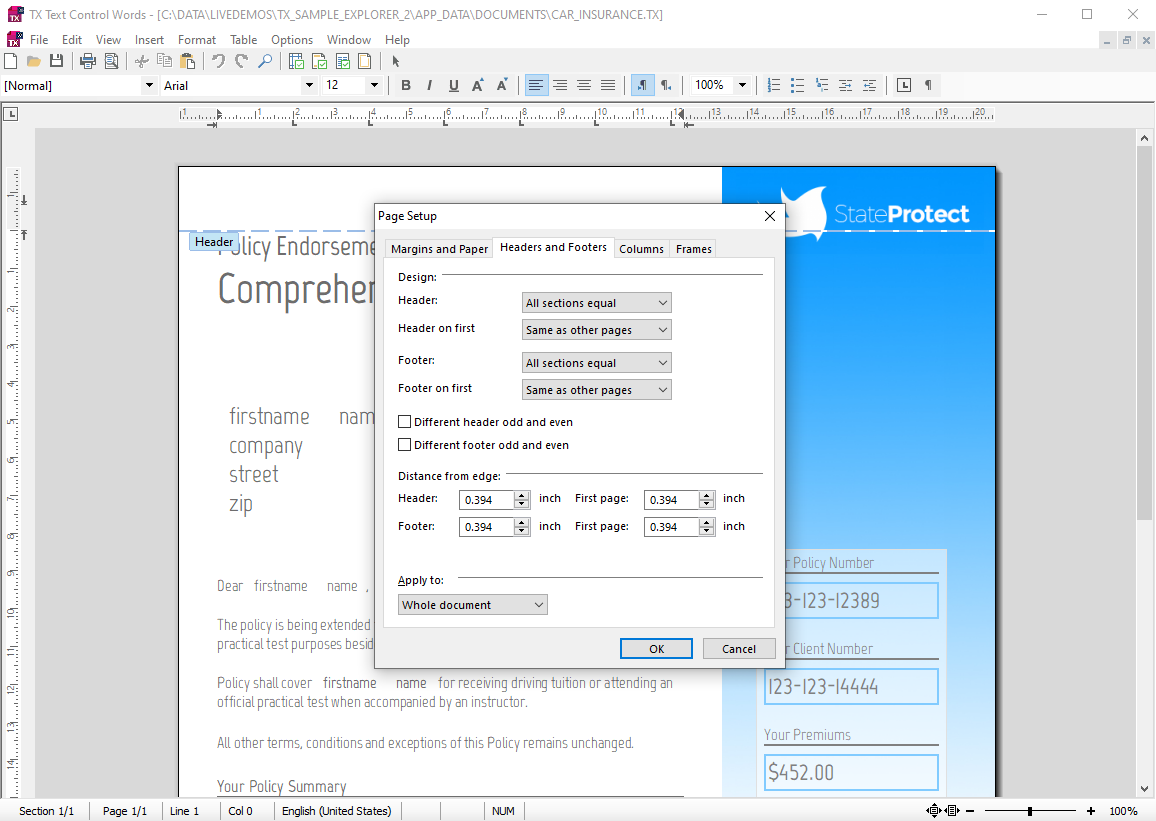This screenshot has height=821, width=1156.
Task: Insert a text frame using the L icon
Action: (905, 85)
